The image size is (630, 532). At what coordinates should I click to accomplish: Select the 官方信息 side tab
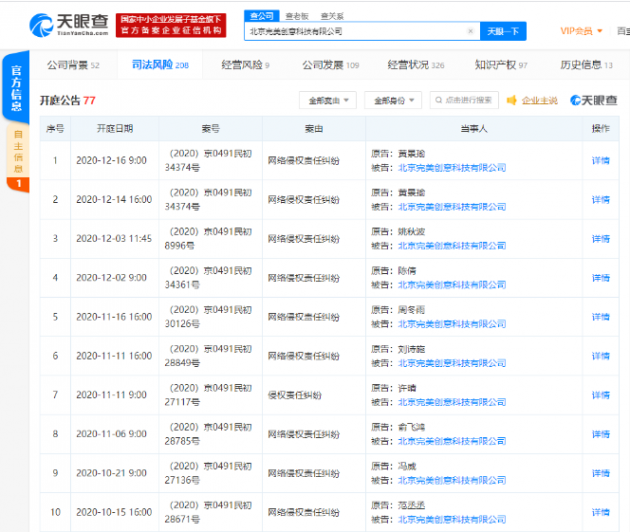(16, 87)
